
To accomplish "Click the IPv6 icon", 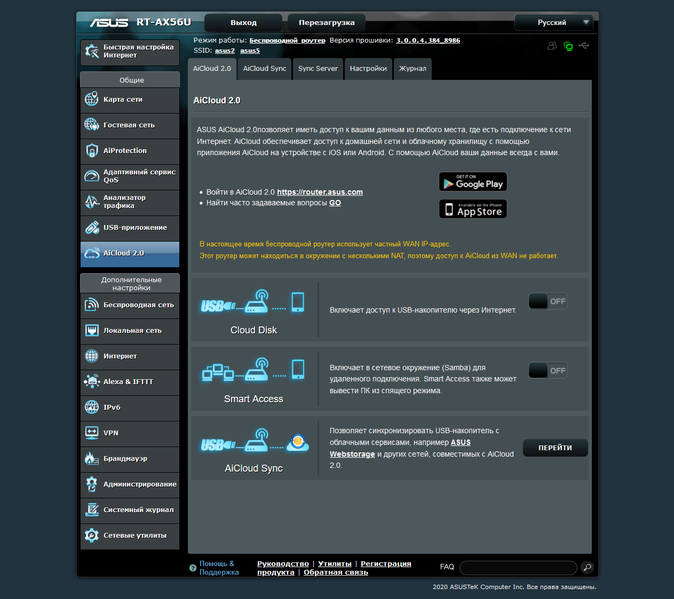I will tap(92, 407).
